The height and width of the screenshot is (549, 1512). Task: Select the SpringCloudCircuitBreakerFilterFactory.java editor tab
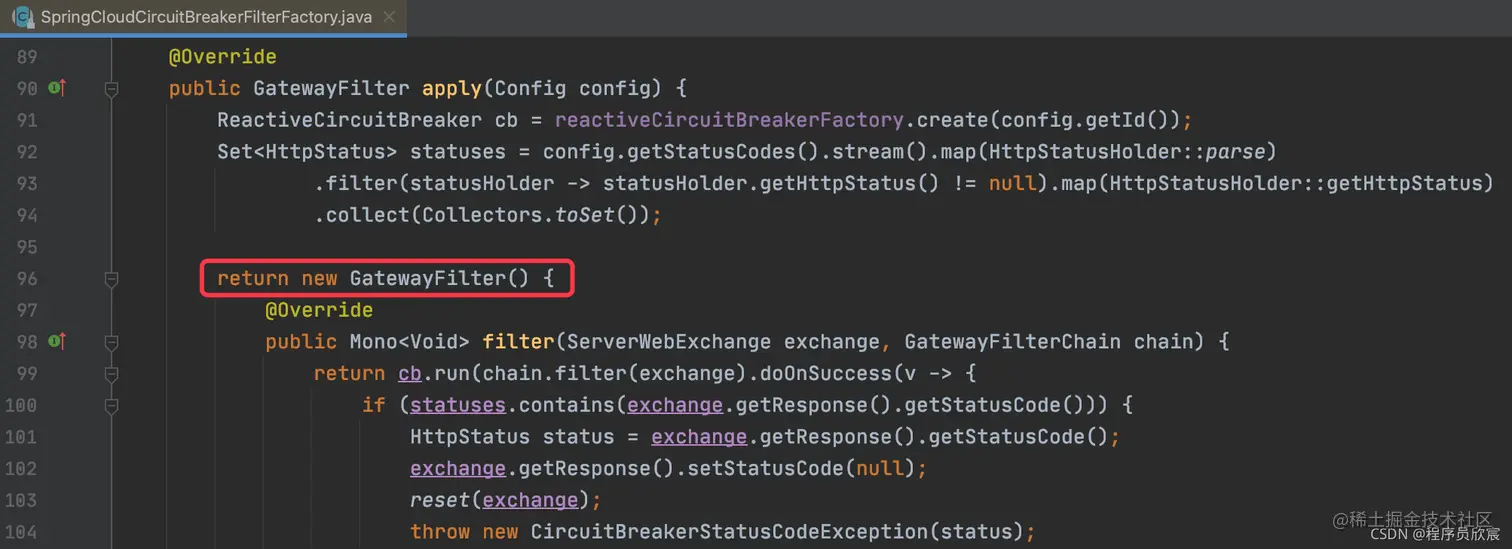[203, 17]
